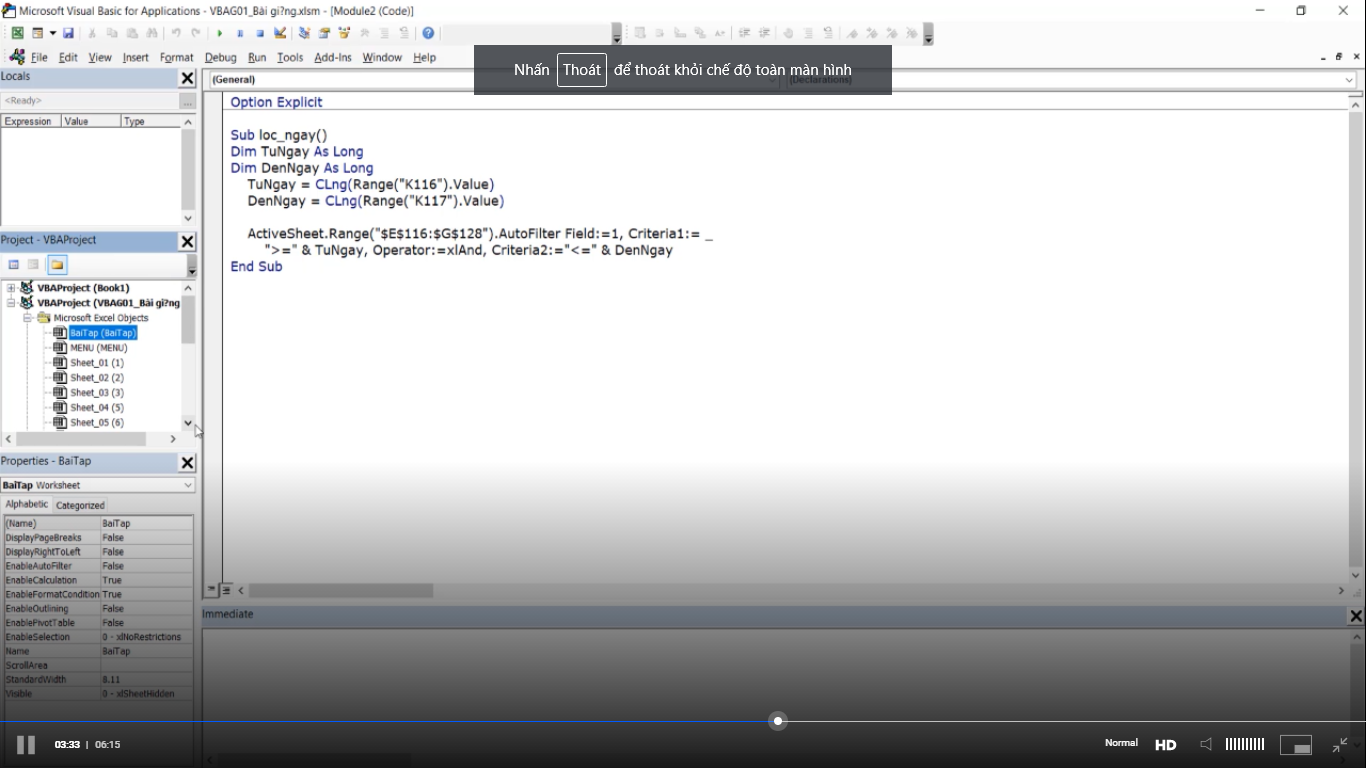Click the Redo arrow icon
1366x768 pixels.
pos(196,33)
